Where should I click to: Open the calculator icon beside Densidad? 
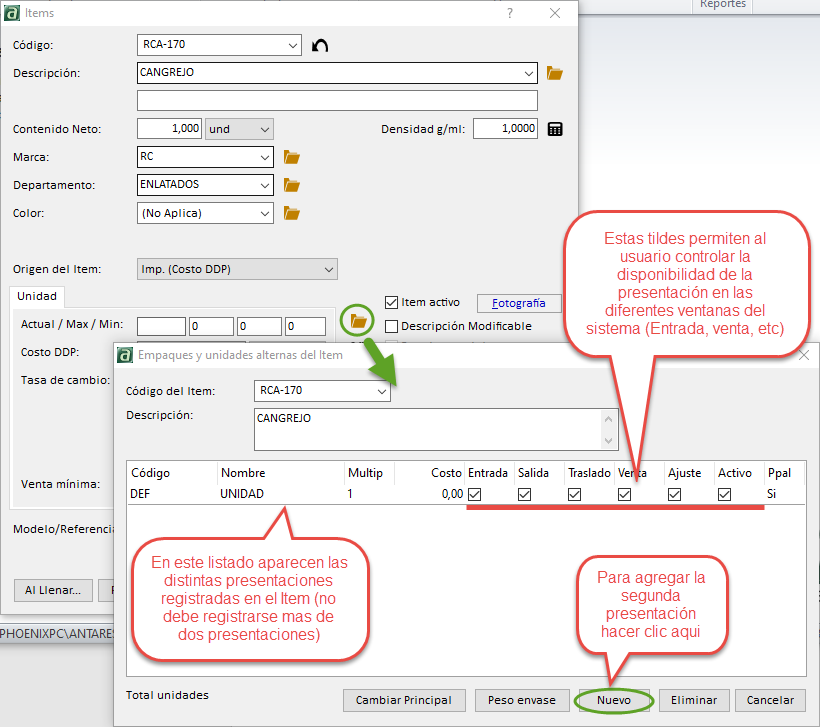pos(555,129)
